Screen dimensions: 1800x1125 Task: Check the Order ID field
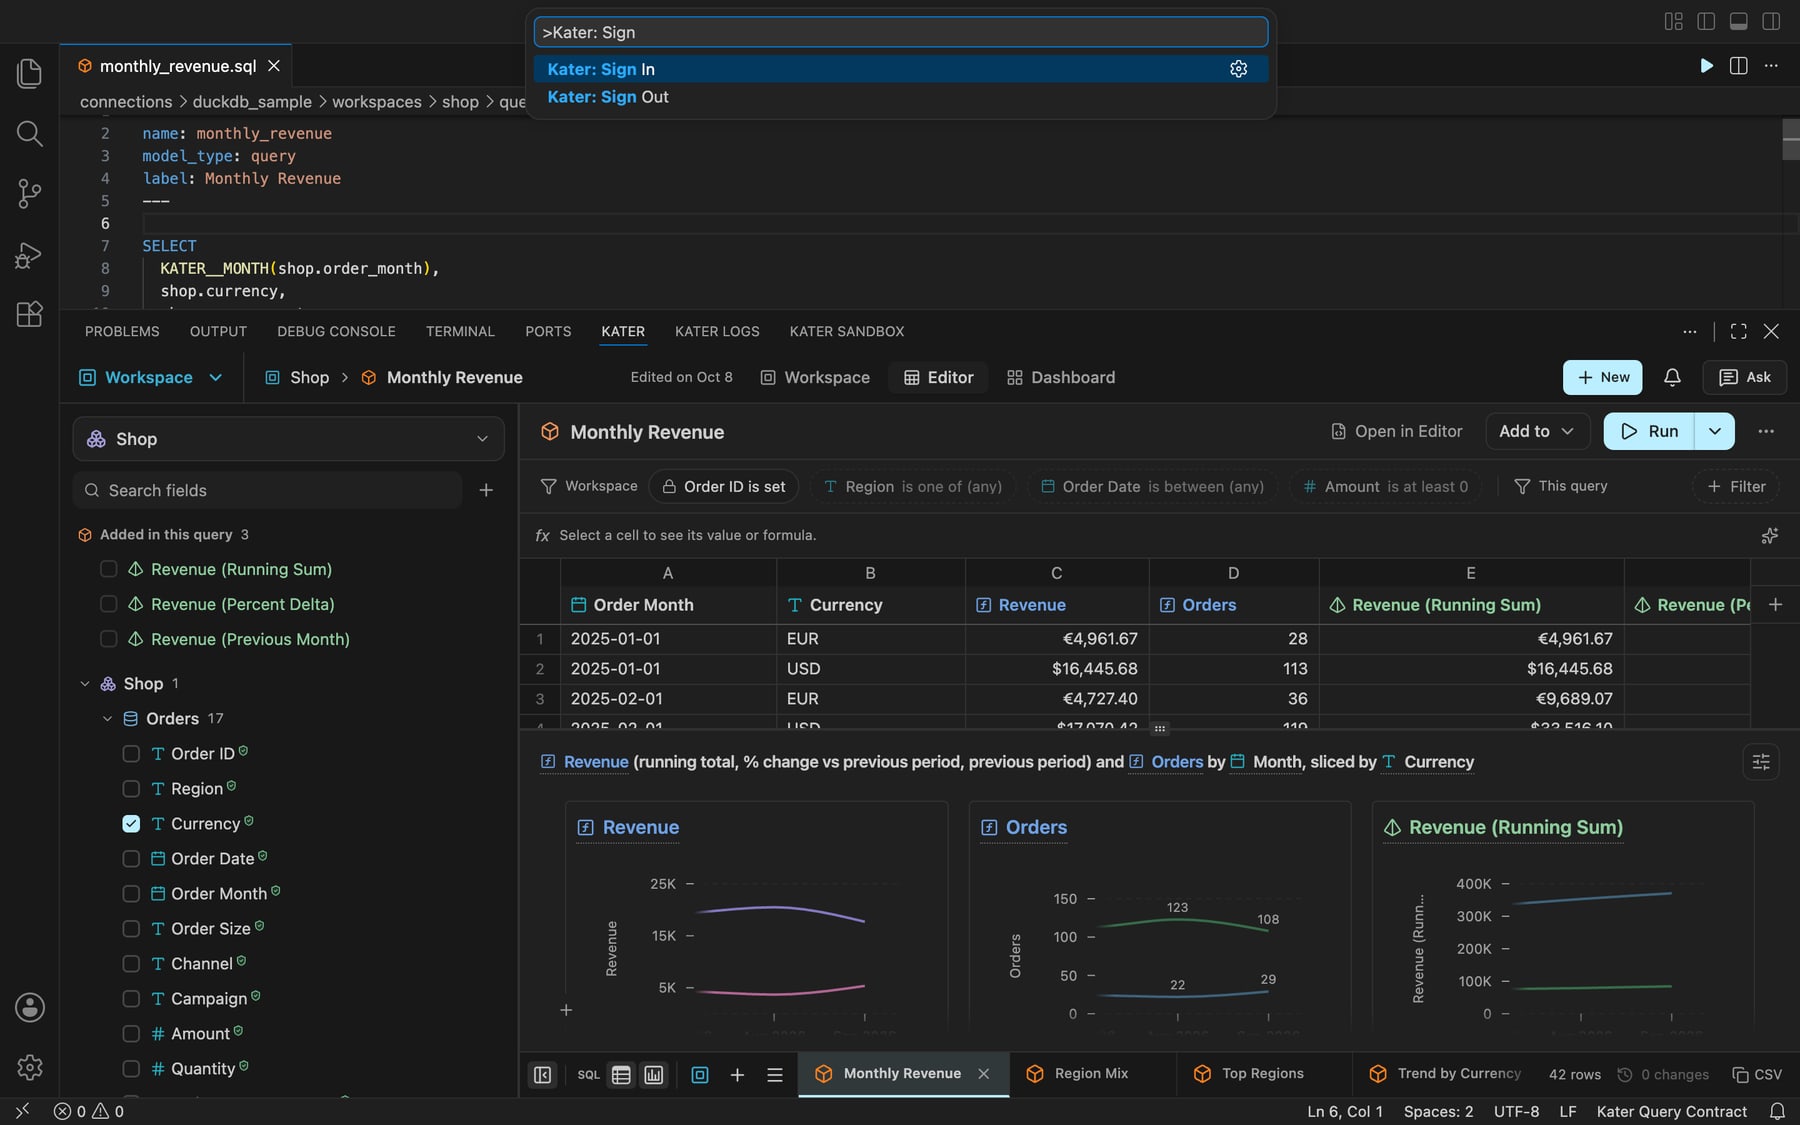(x=131, y=754)
